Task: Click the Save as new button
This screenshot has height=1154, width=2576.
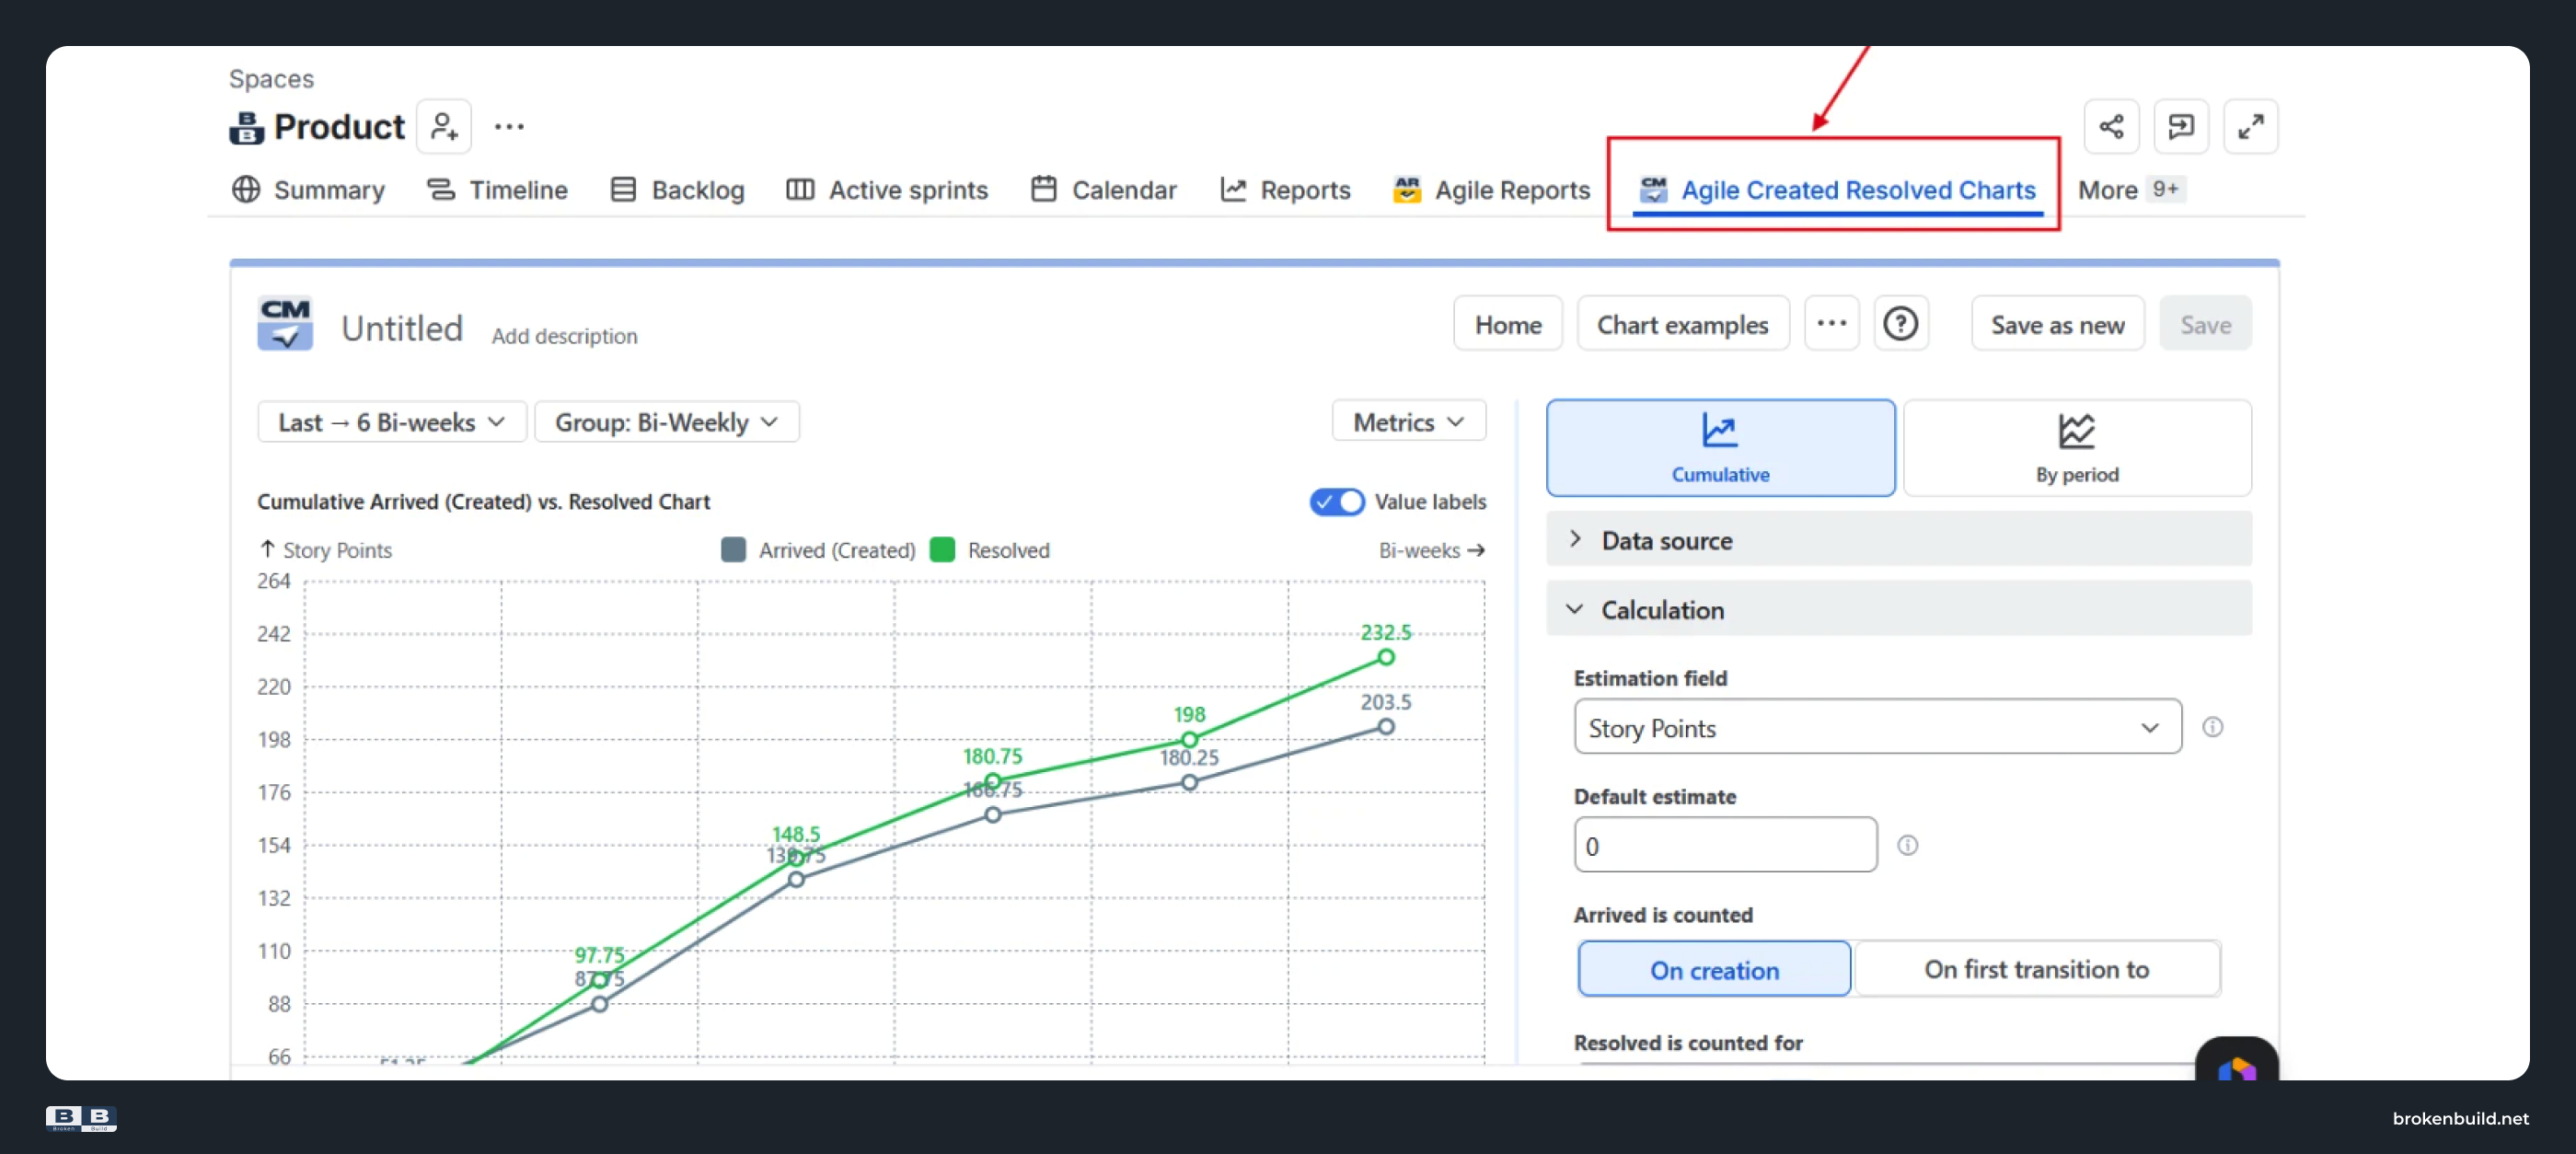Action: pyautogui.click(x=2058, y=324)
